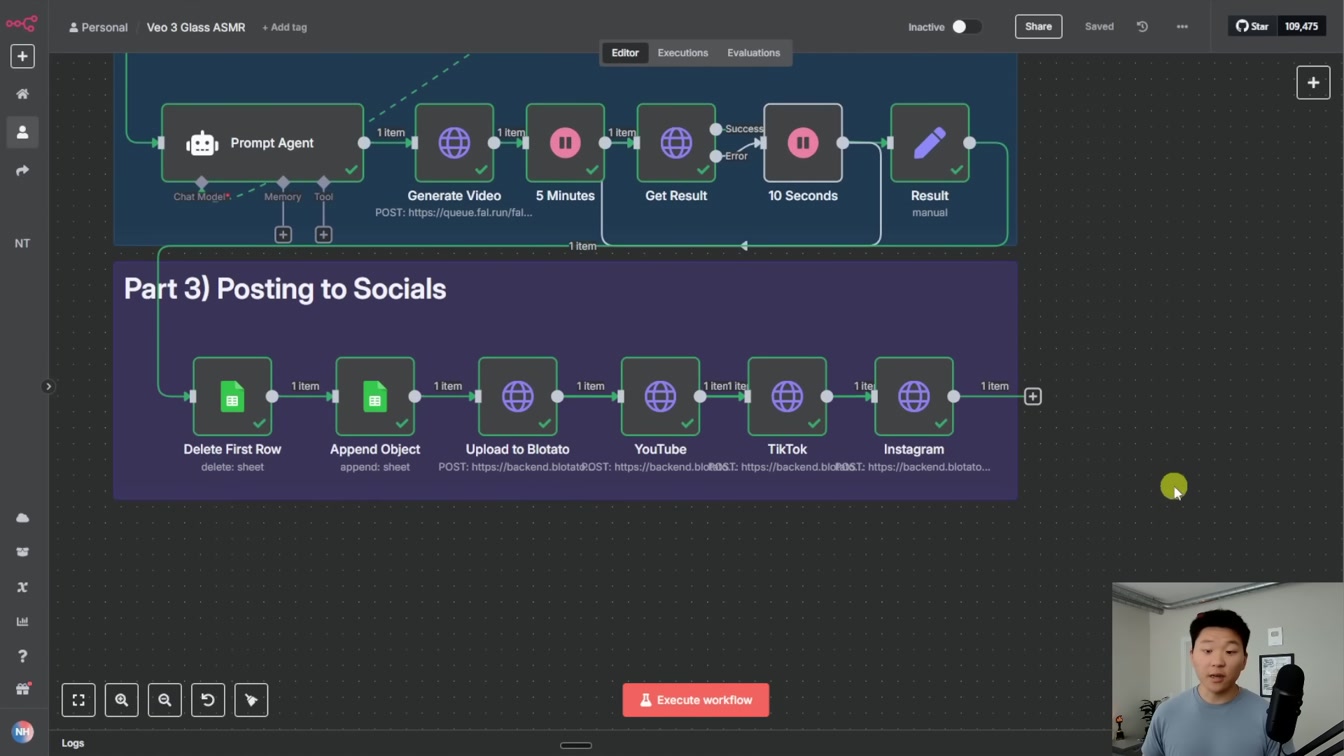This screenshot has width=1344, height=756.
Task: Click the Saved status text
Action: point(1099,27)
